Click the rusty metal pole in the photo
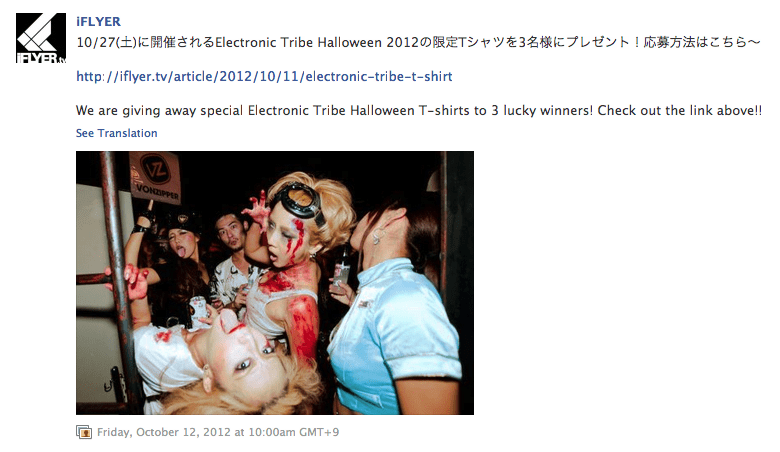 [x=121, y=278]
